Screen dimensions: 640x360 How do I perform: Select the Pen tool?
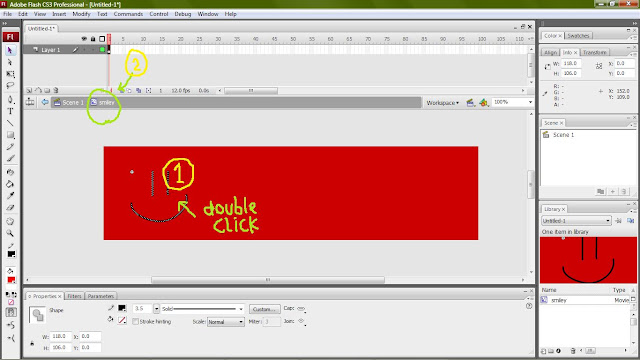coord(10,100)
